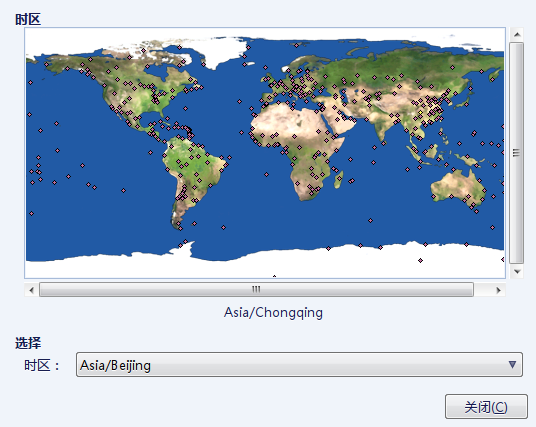Select the Svalbard marker in the Arctic Ocean
The height and width of the screenshot is (427, 536).
pos(296,45)
